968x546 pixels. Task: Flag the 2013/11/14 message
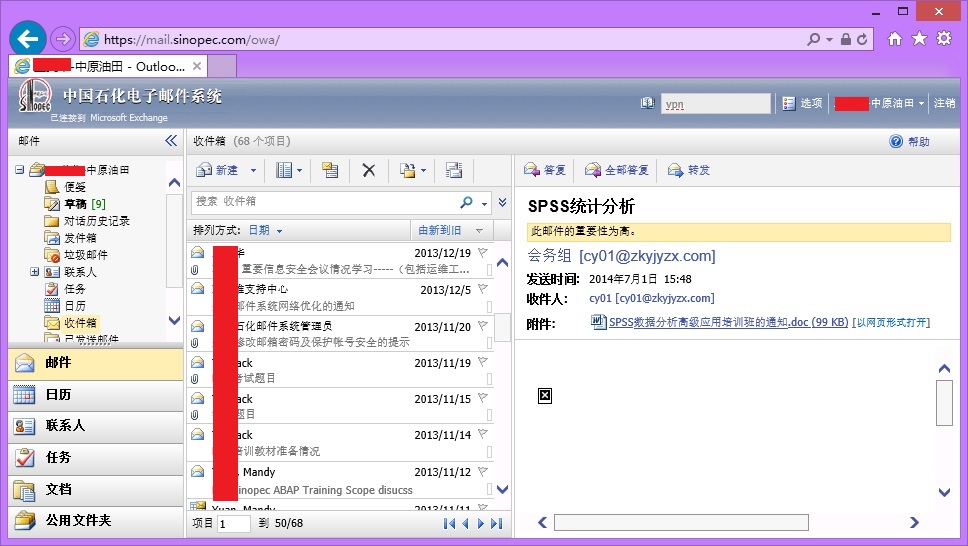point(483,434)
